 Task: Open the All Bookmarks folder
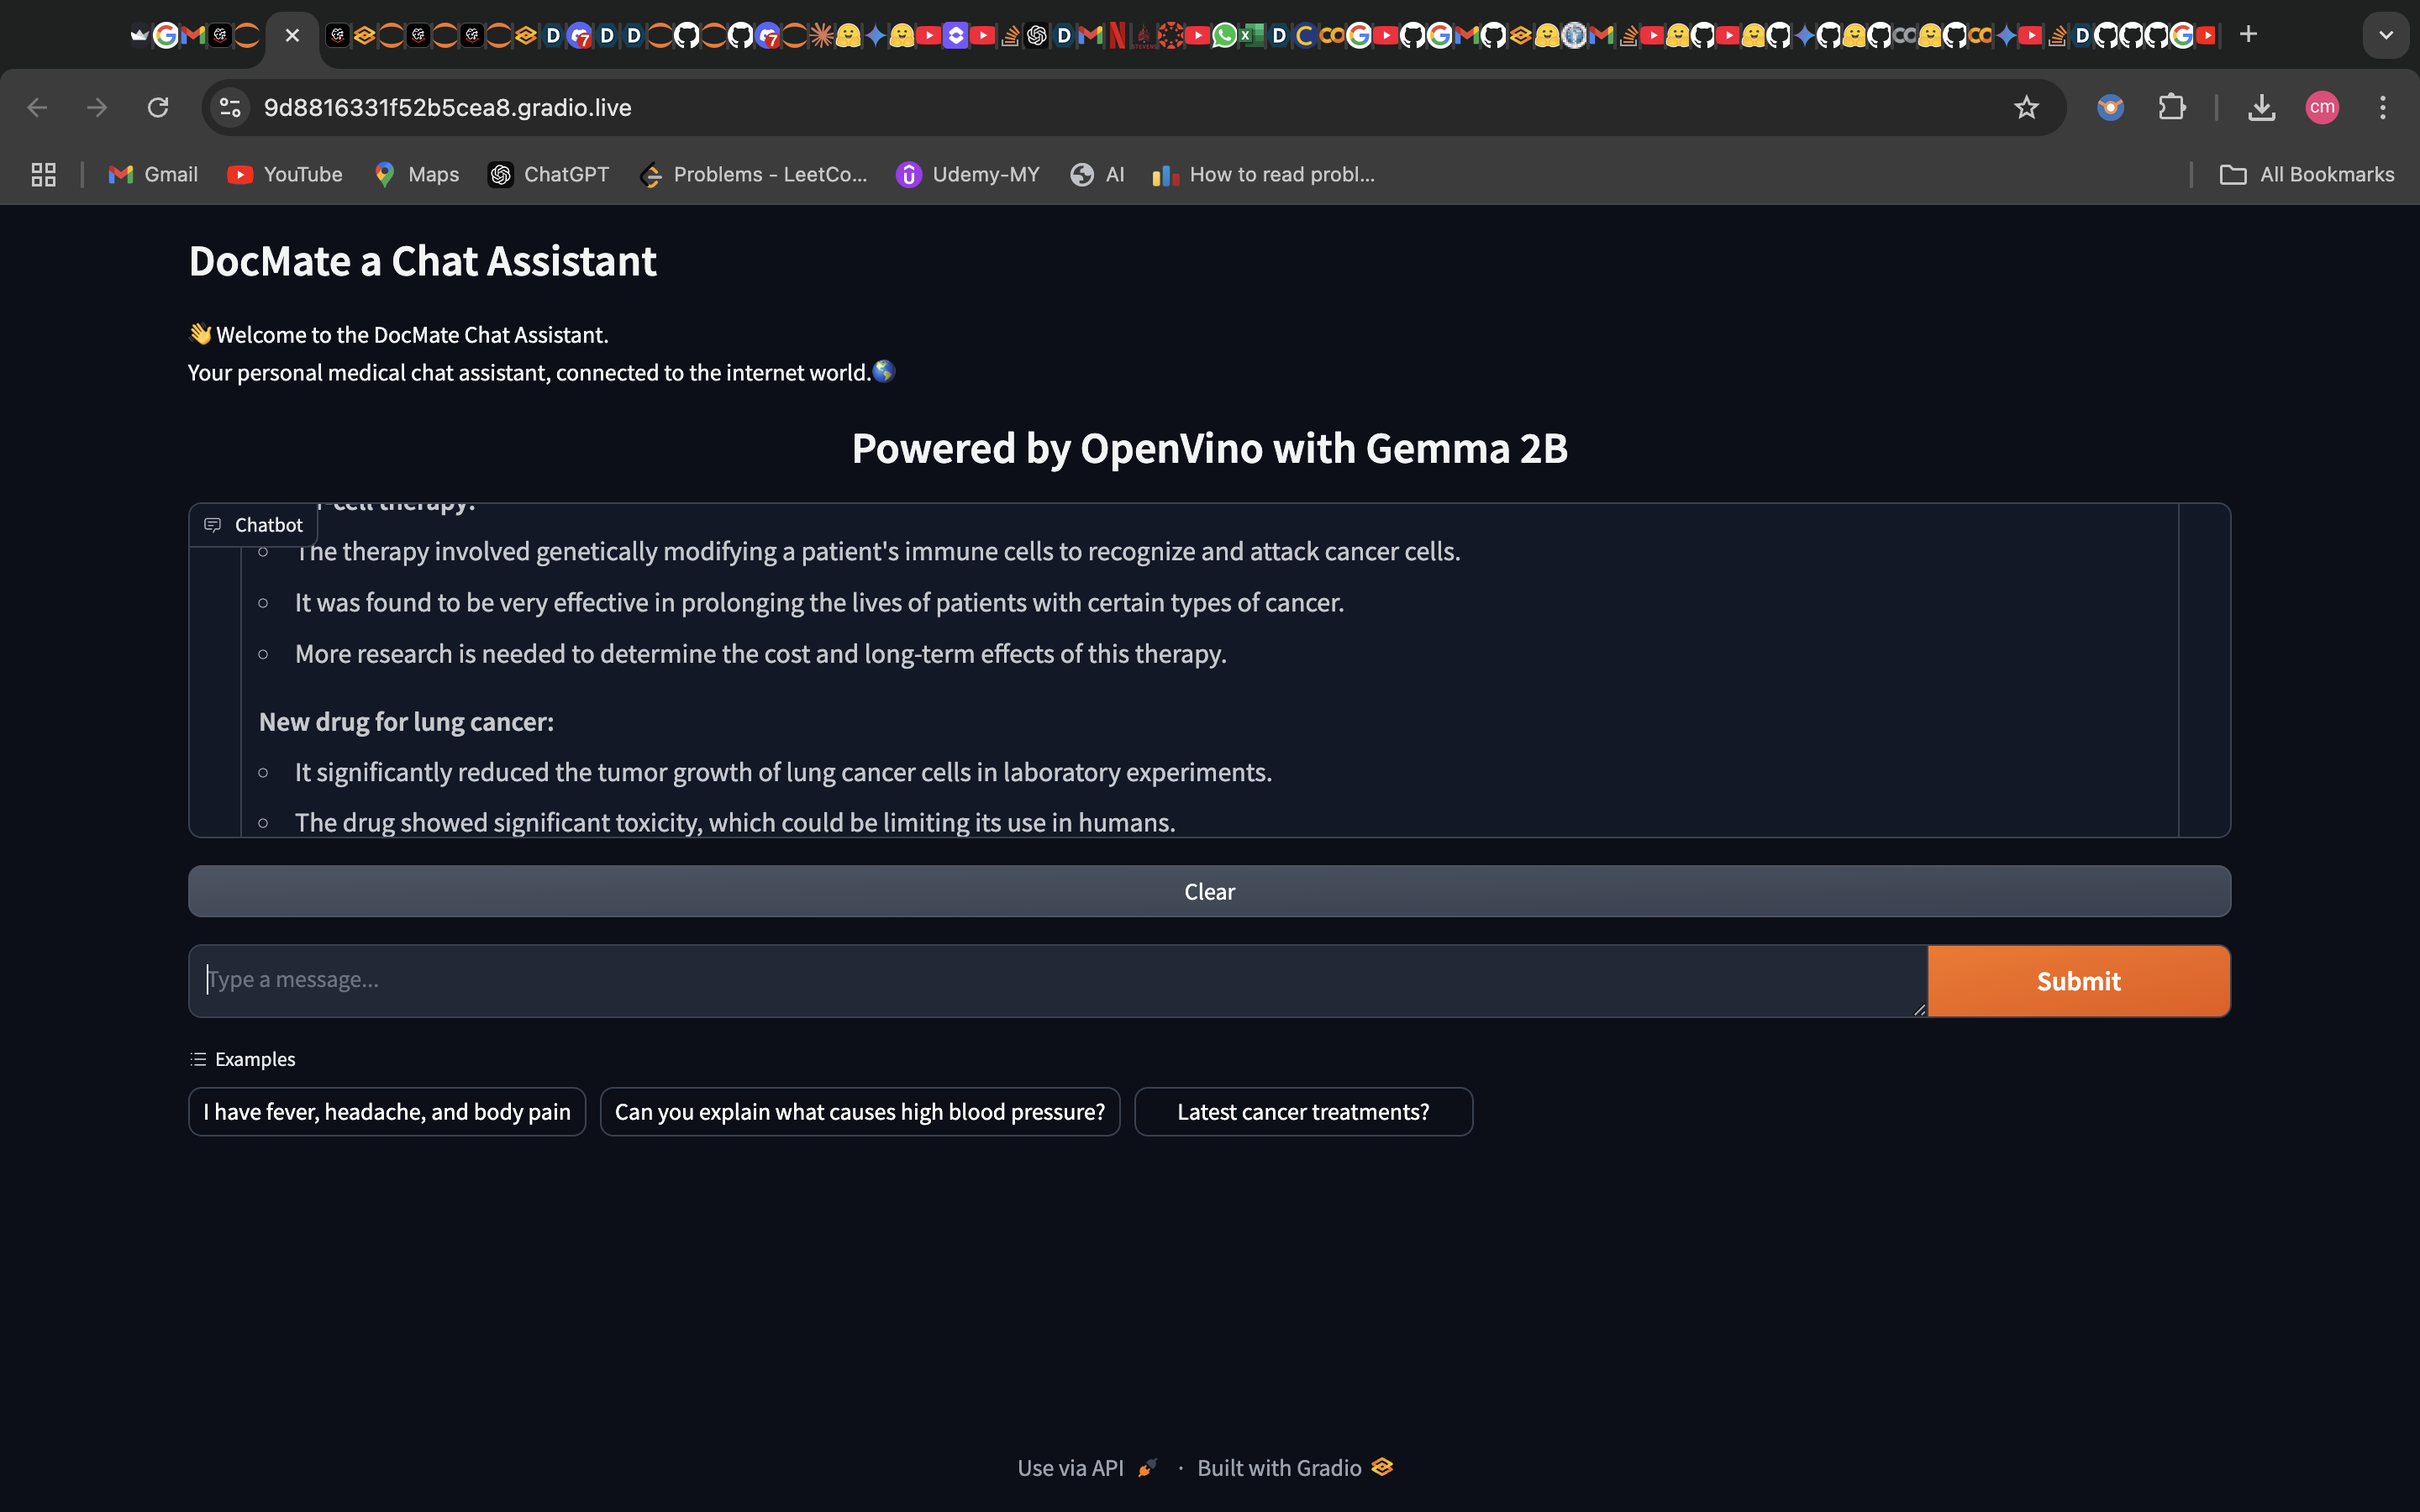pyautogui.click(x=2307, y=175)
